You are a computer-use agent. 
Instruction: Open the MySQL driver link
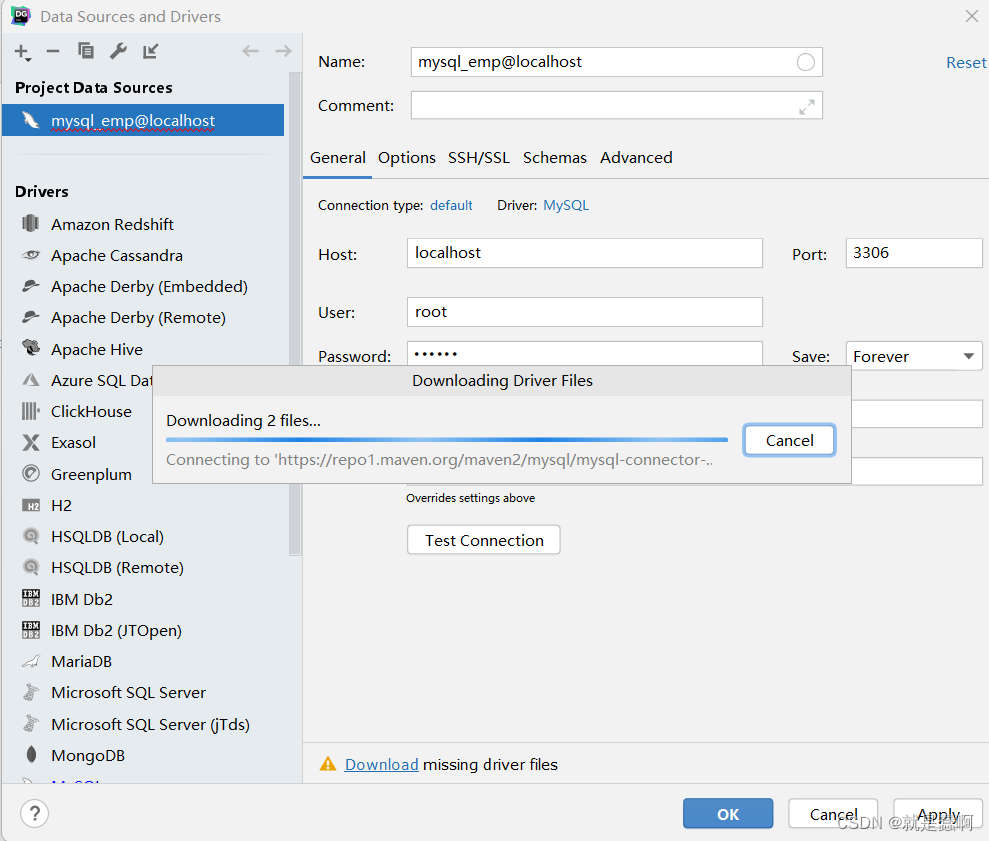(x=566, y=205)
